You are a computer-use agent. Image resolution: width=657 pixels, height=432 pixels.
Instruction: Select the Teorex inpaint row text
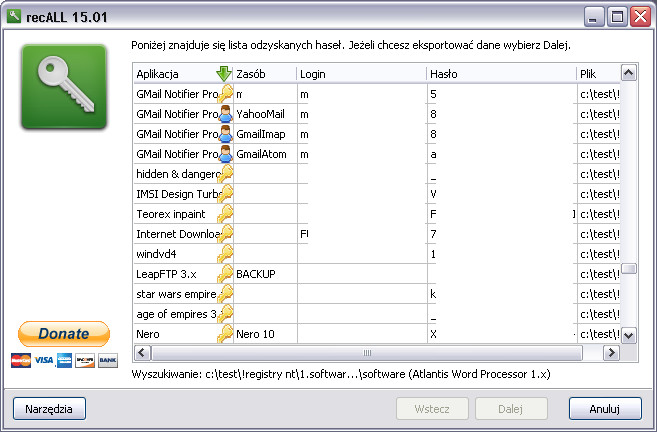(171, 214)
